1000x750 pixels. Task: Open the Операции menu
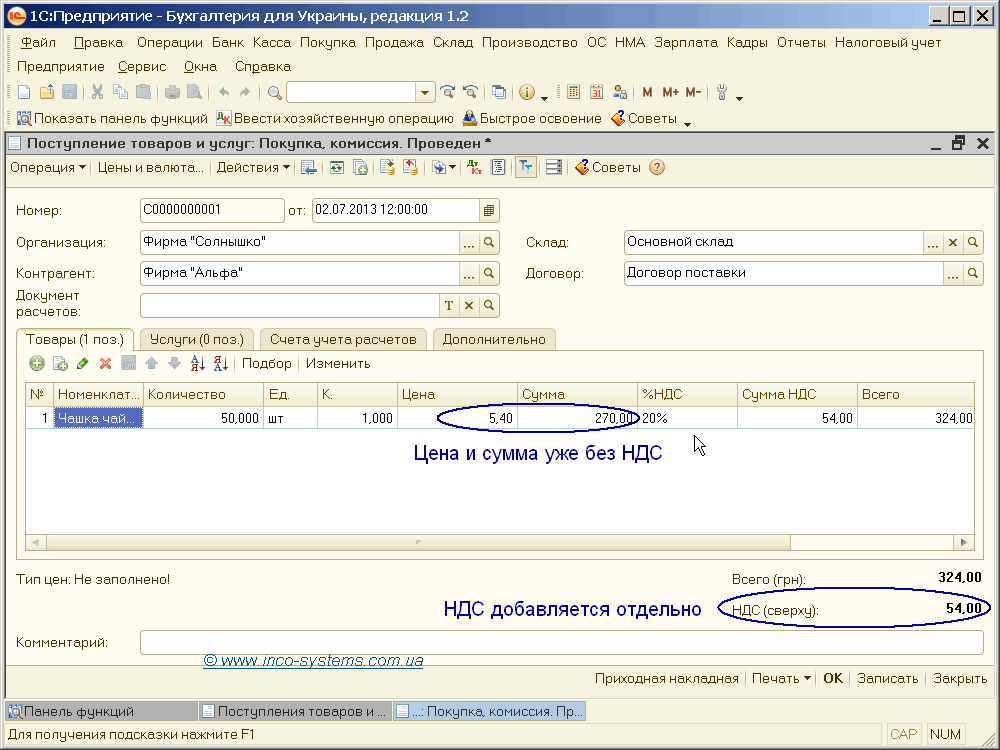(170, 43)
